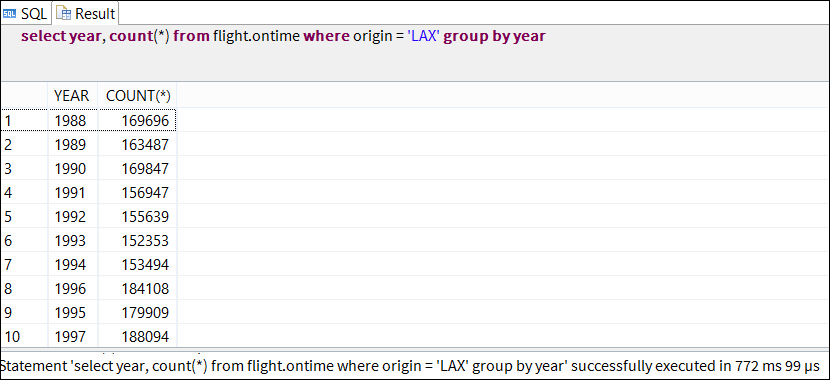Click the SQL tab icon

pyautogui.click(x=9, y=13)
